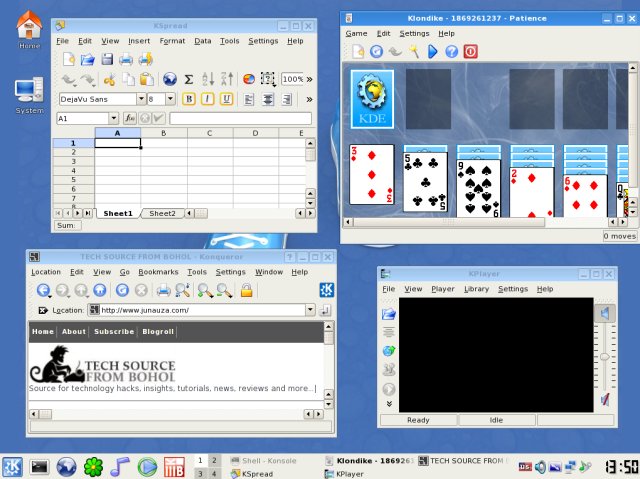Toggle left text alignment in KSpread
Image resolution: width=640 pixels, height=479 pixels.
point(249,99)
